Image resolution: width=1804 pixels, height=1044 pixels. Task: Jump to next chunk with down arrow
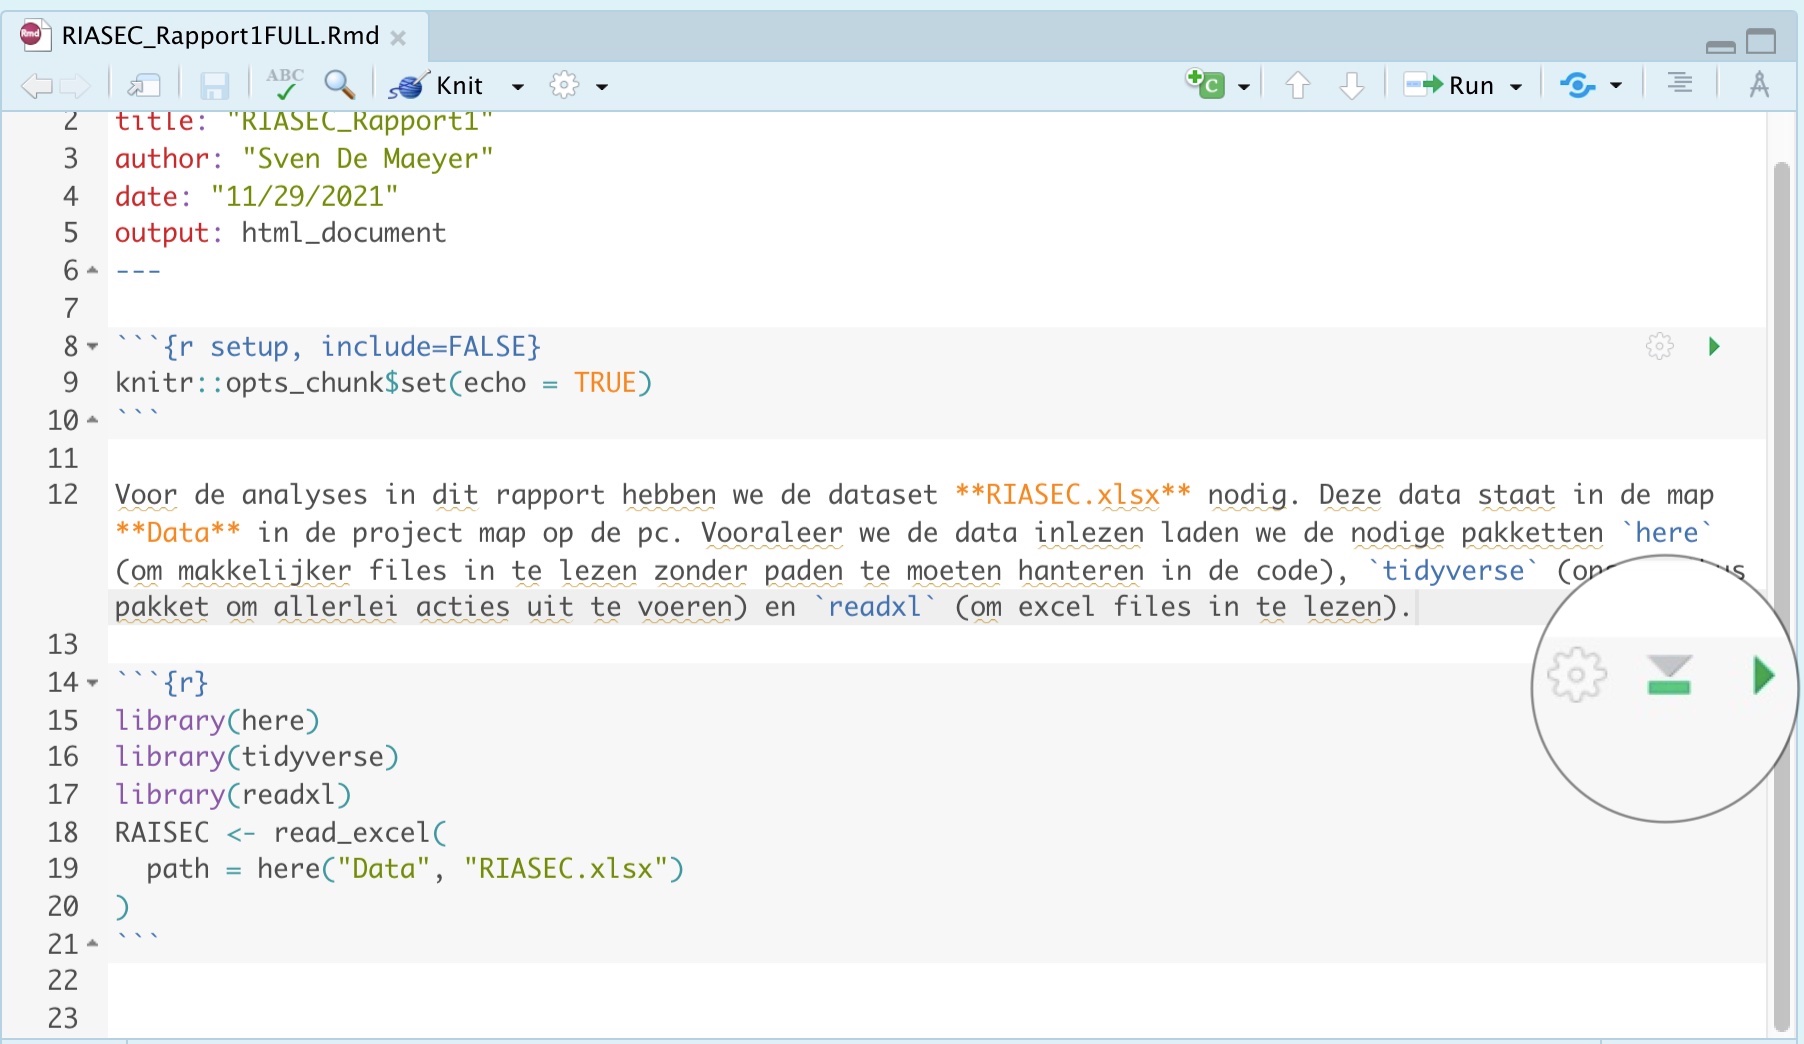coord(1351,86)
